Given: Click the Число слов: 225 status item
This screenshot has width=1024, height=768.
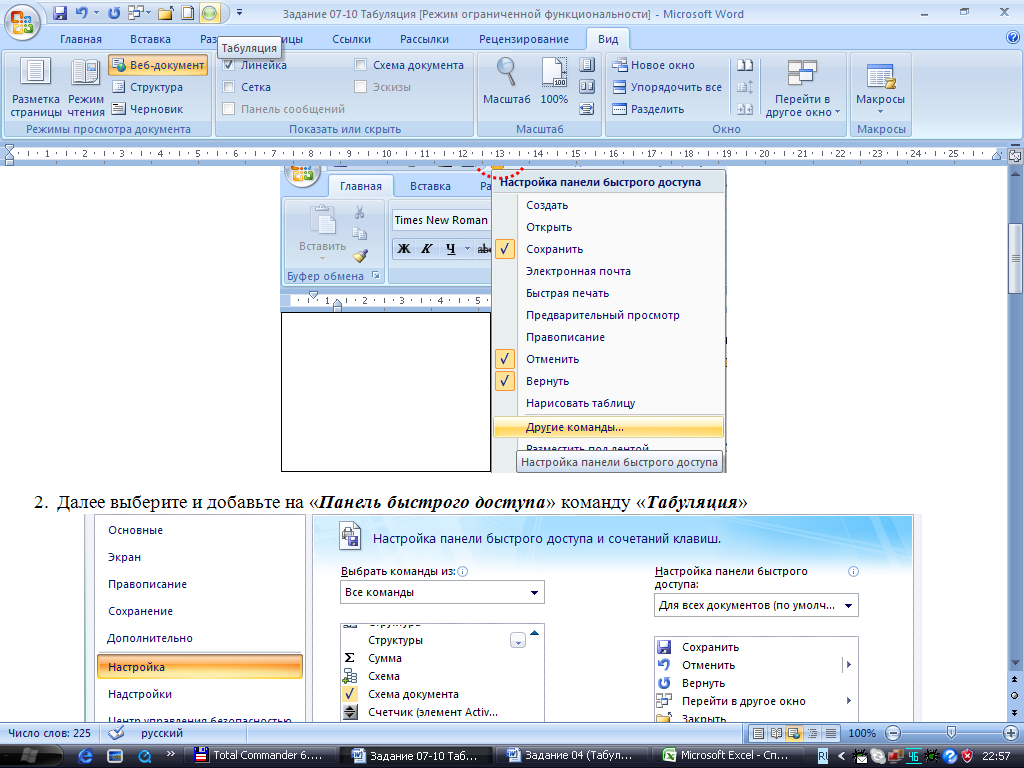Looking at the screenshot, I should 50,733.
